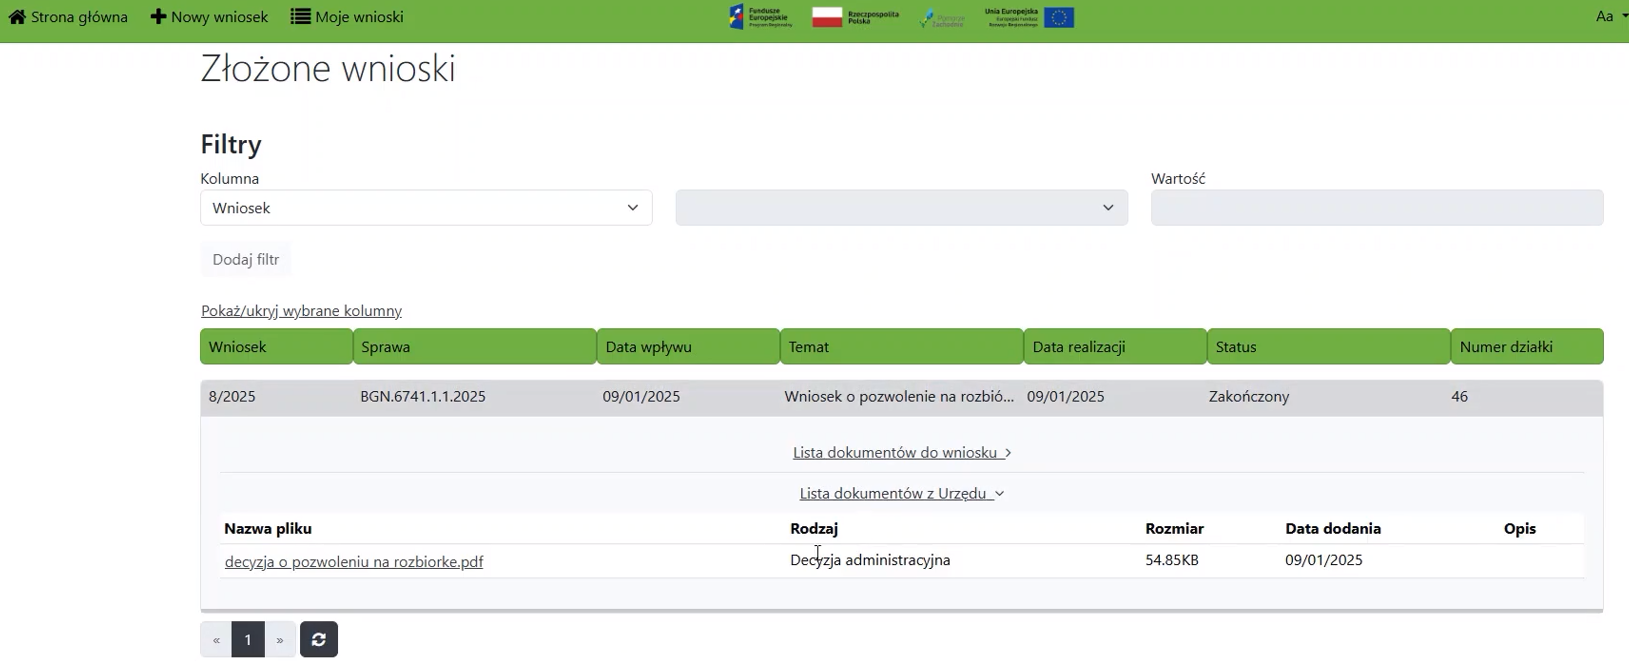This screenshot has height=672, width=1629.
Task: Go to previous page arrow «
Action: tap(216, 640)
